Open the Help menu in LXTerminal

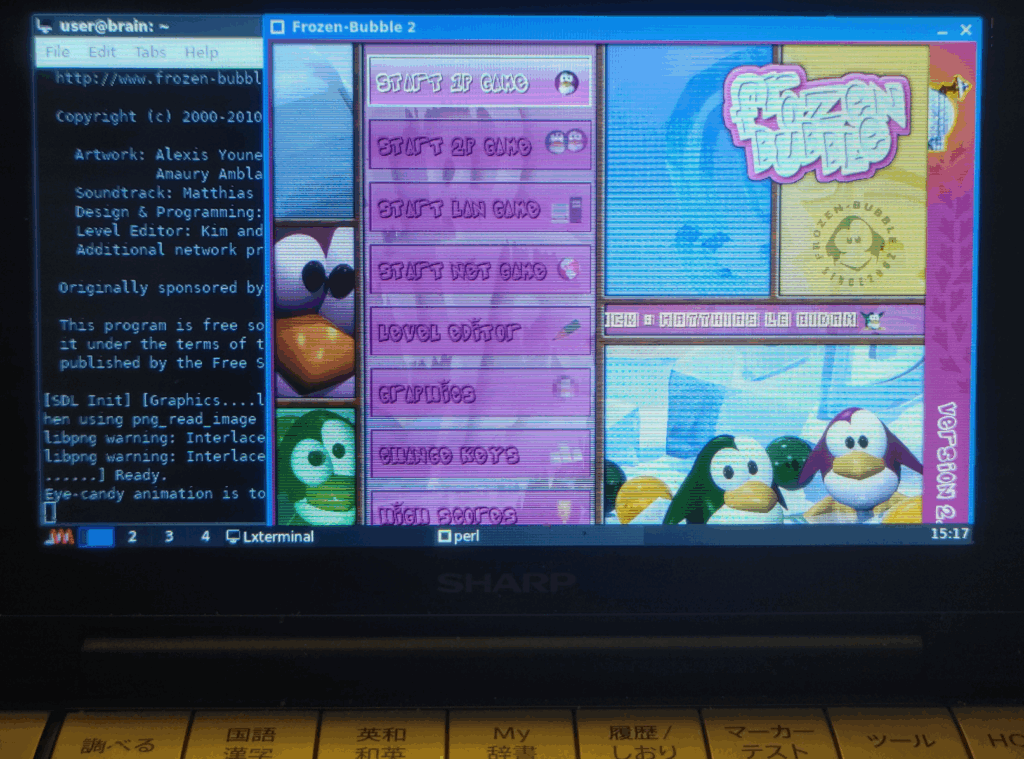point(201,52)
